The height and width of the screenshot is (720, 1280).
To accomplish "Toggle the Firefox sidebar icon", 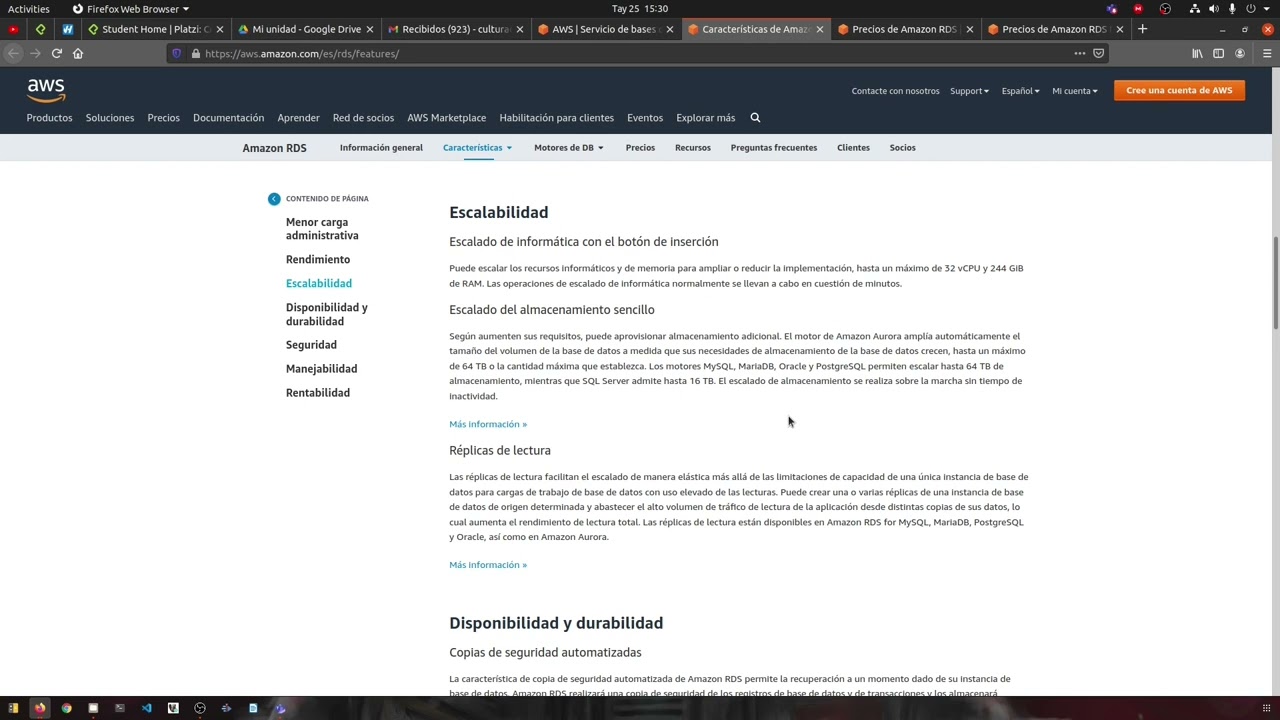I will pos(1218,53).
